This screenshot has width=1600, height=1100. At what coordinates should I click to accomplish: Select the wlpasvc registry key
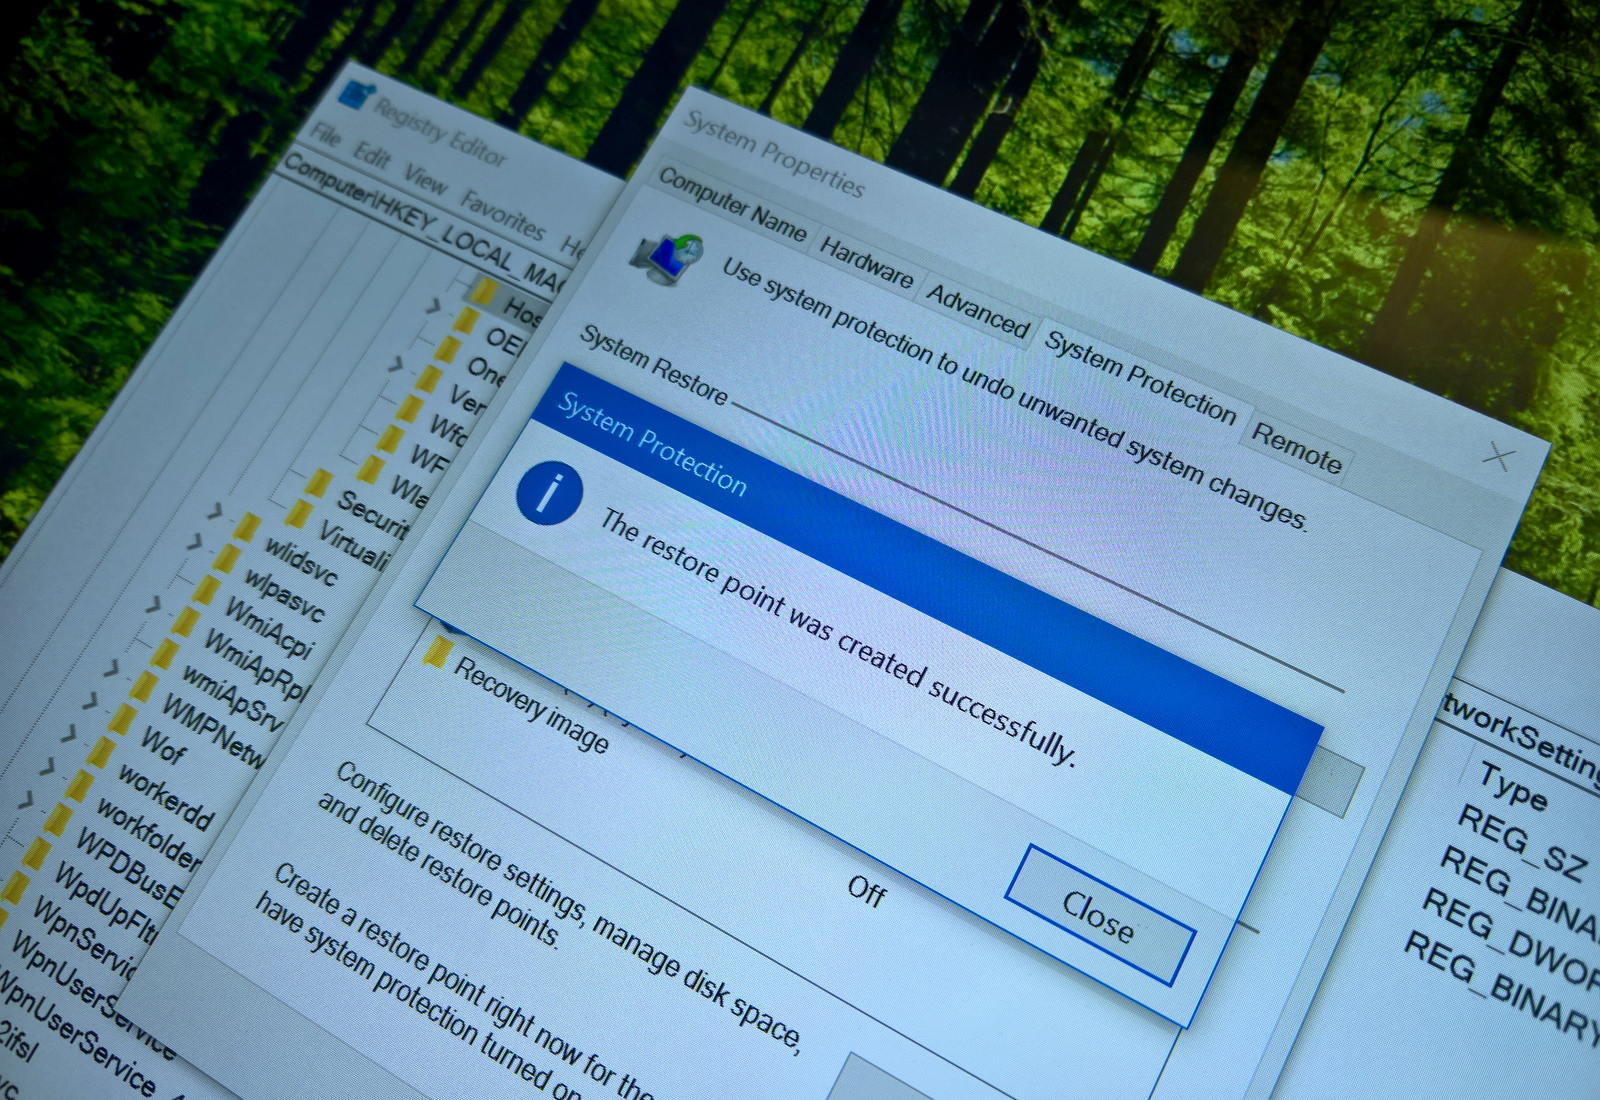tap(284, 594)
